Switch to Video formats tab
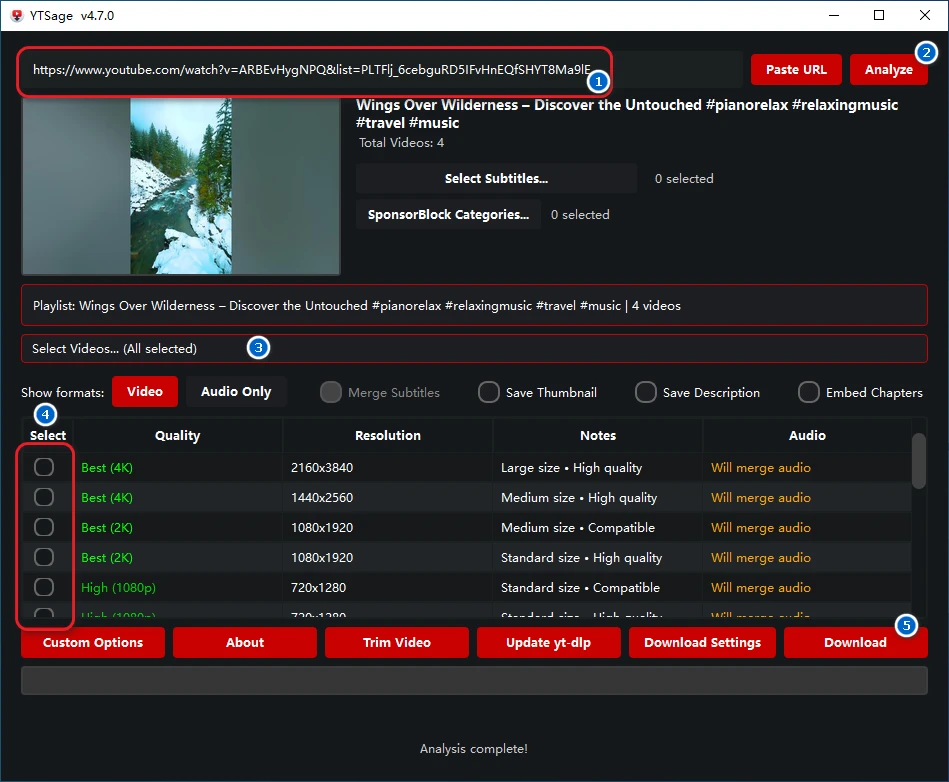949x782 pixels. click(x=145, y=392)
